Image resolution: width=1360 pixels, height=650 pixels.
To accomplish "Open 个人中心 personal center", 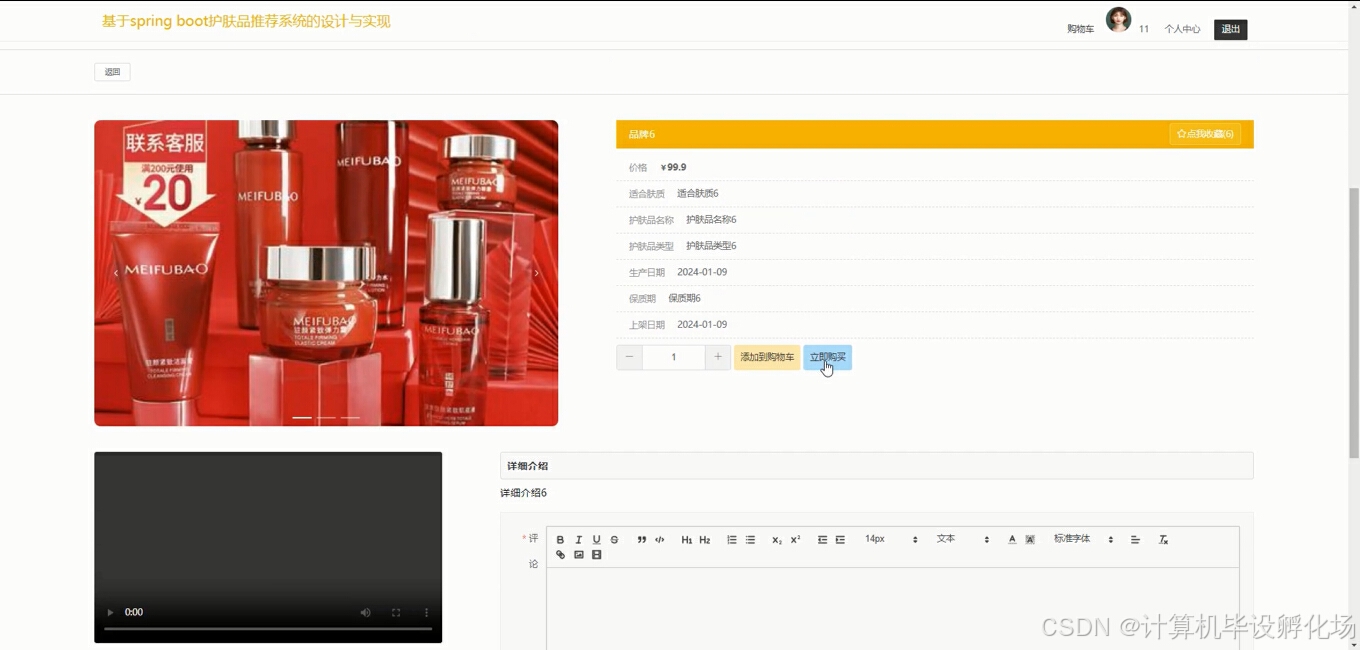I will 1182,29.
